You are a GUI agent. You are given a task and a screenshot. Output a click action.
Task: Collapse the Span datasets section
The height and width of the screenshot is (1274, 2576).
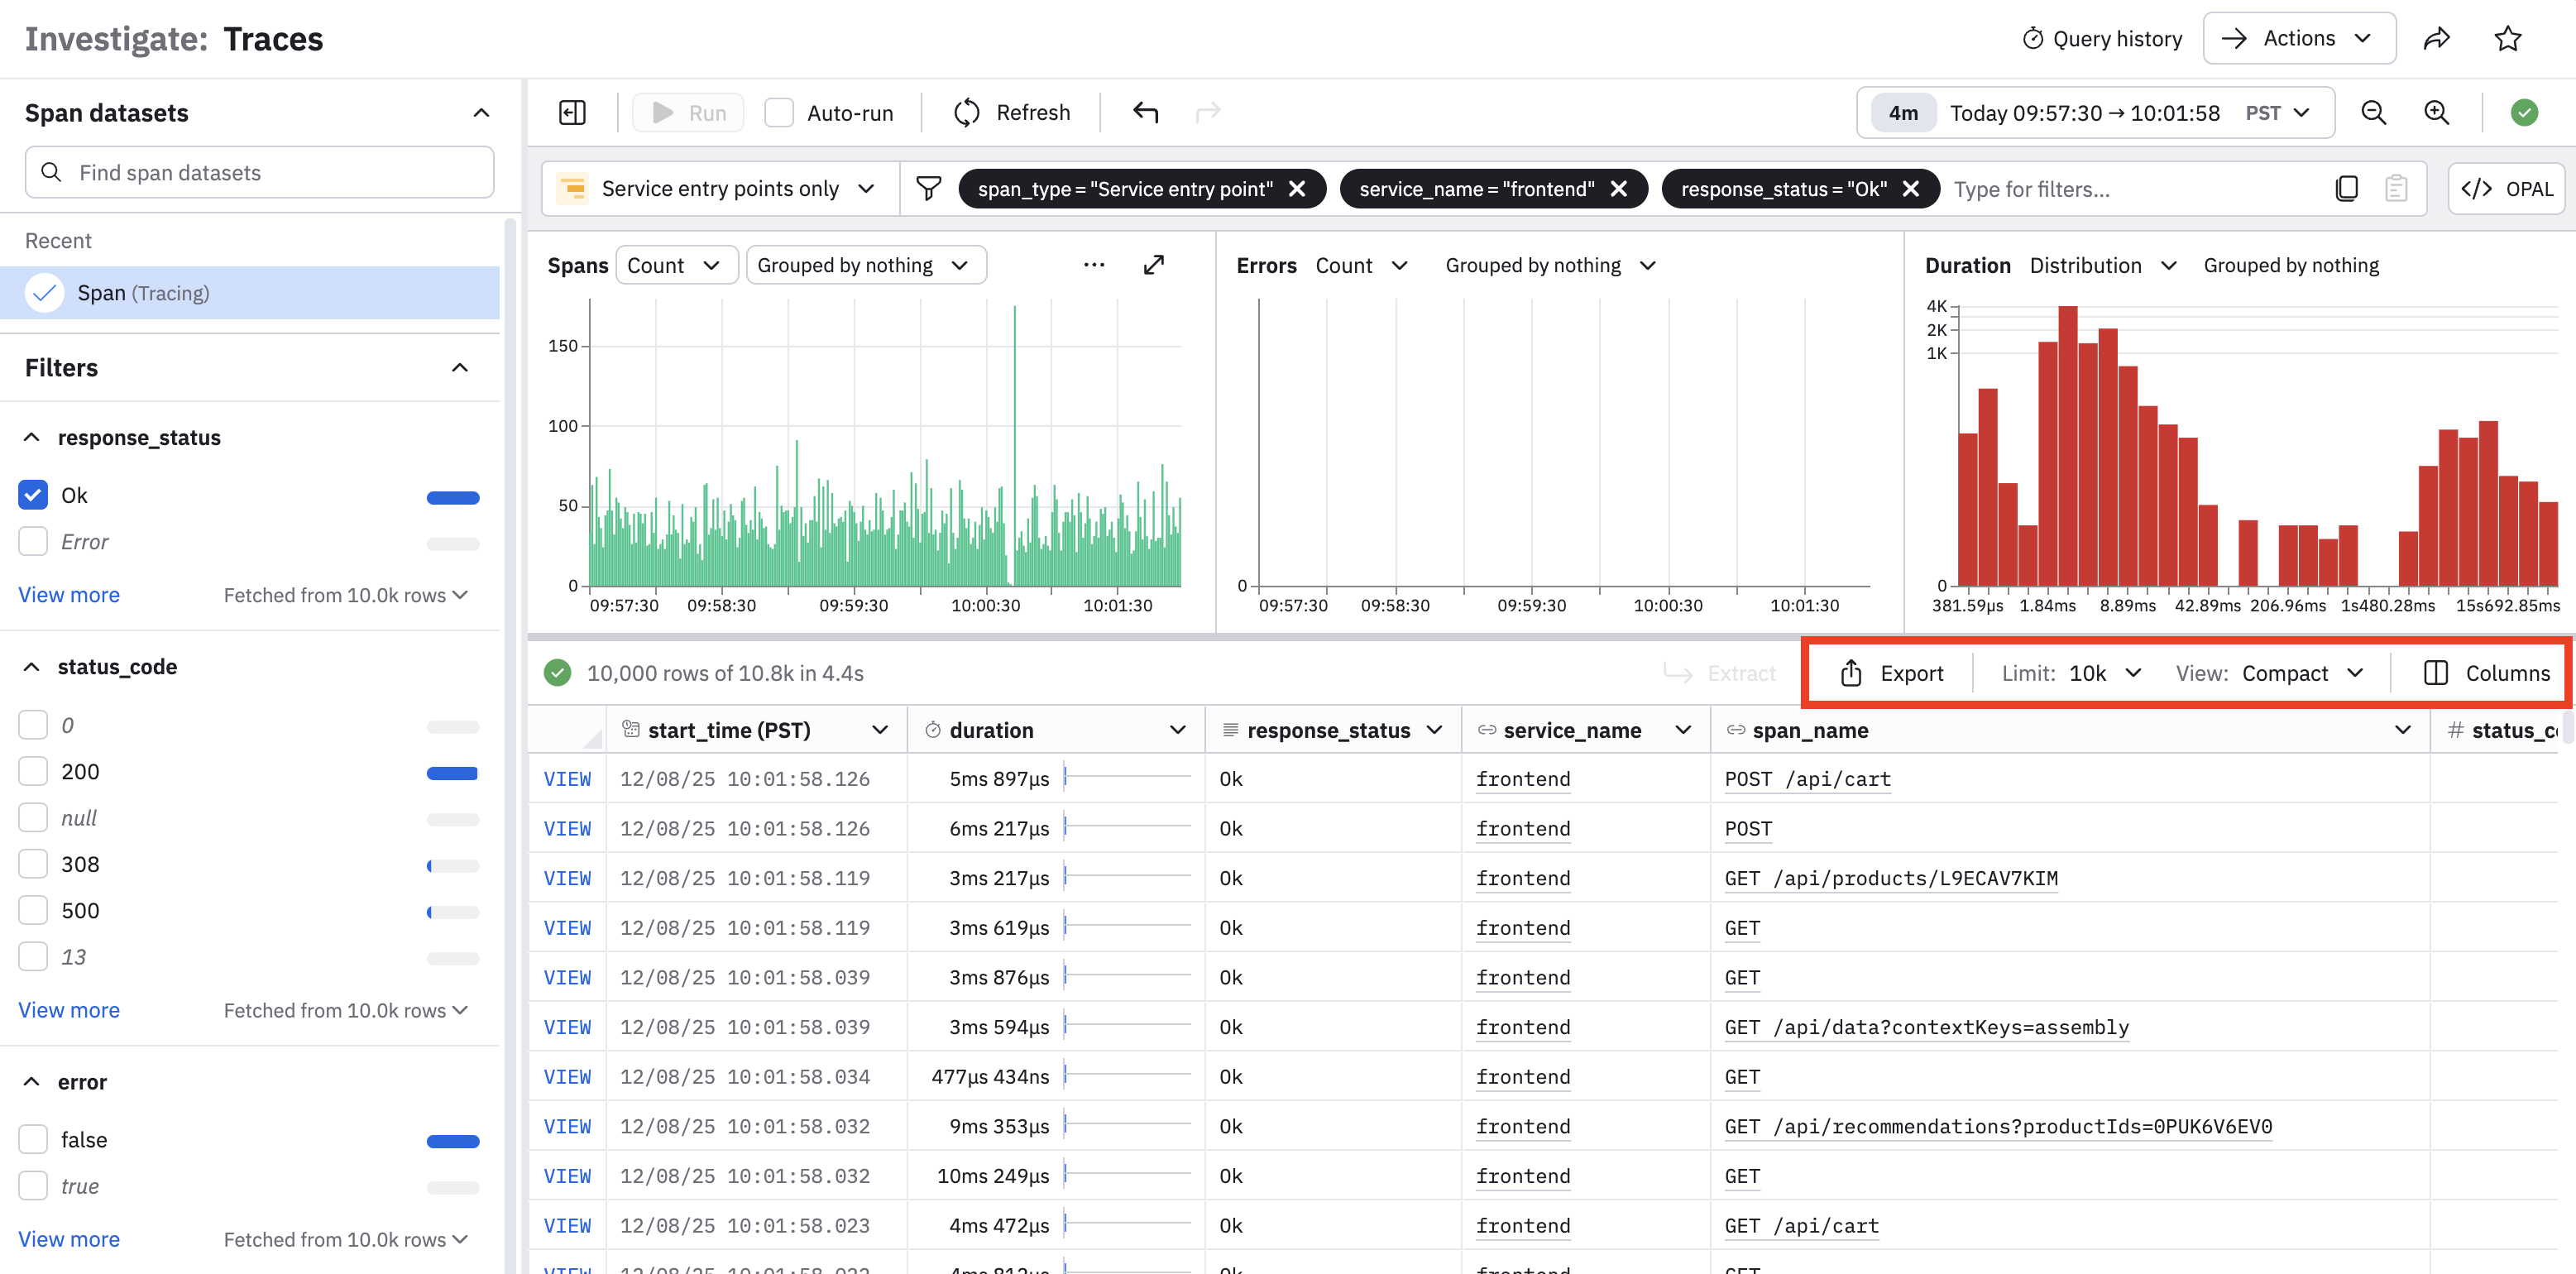pyautogui.click(x=481, y=112)
